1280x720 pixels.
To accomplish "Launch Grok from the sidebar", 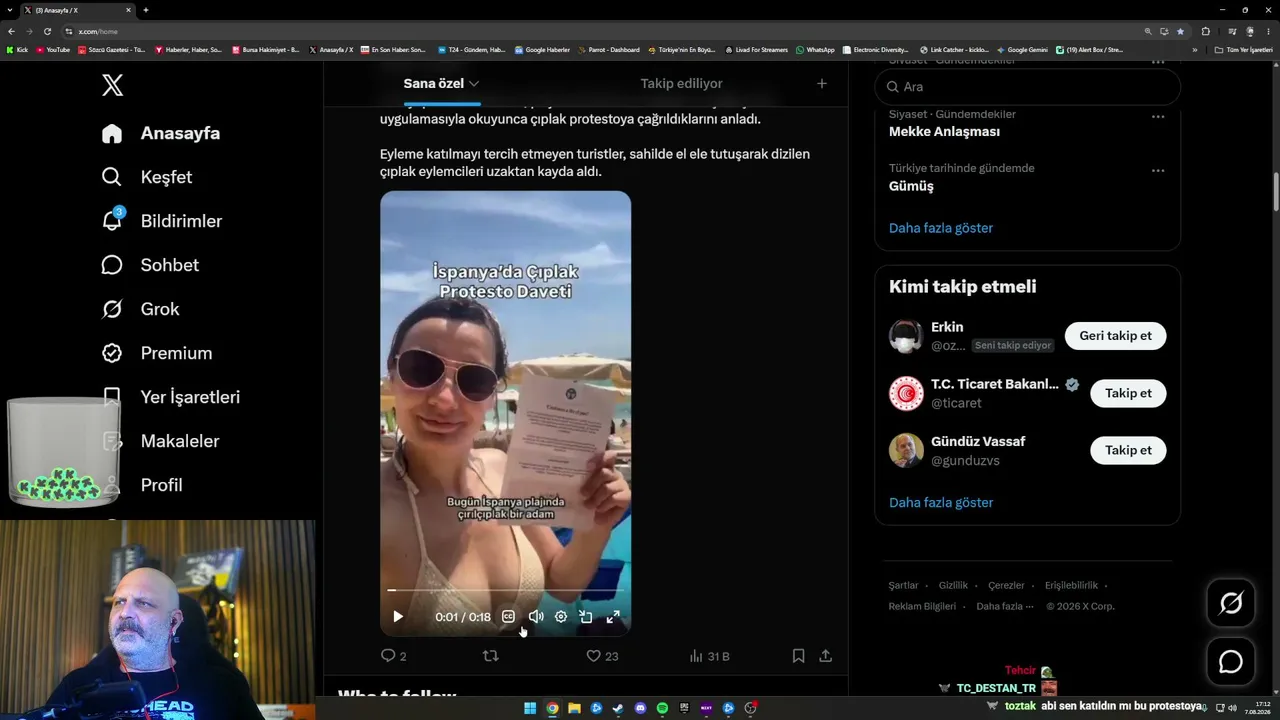I will [140, 309].
